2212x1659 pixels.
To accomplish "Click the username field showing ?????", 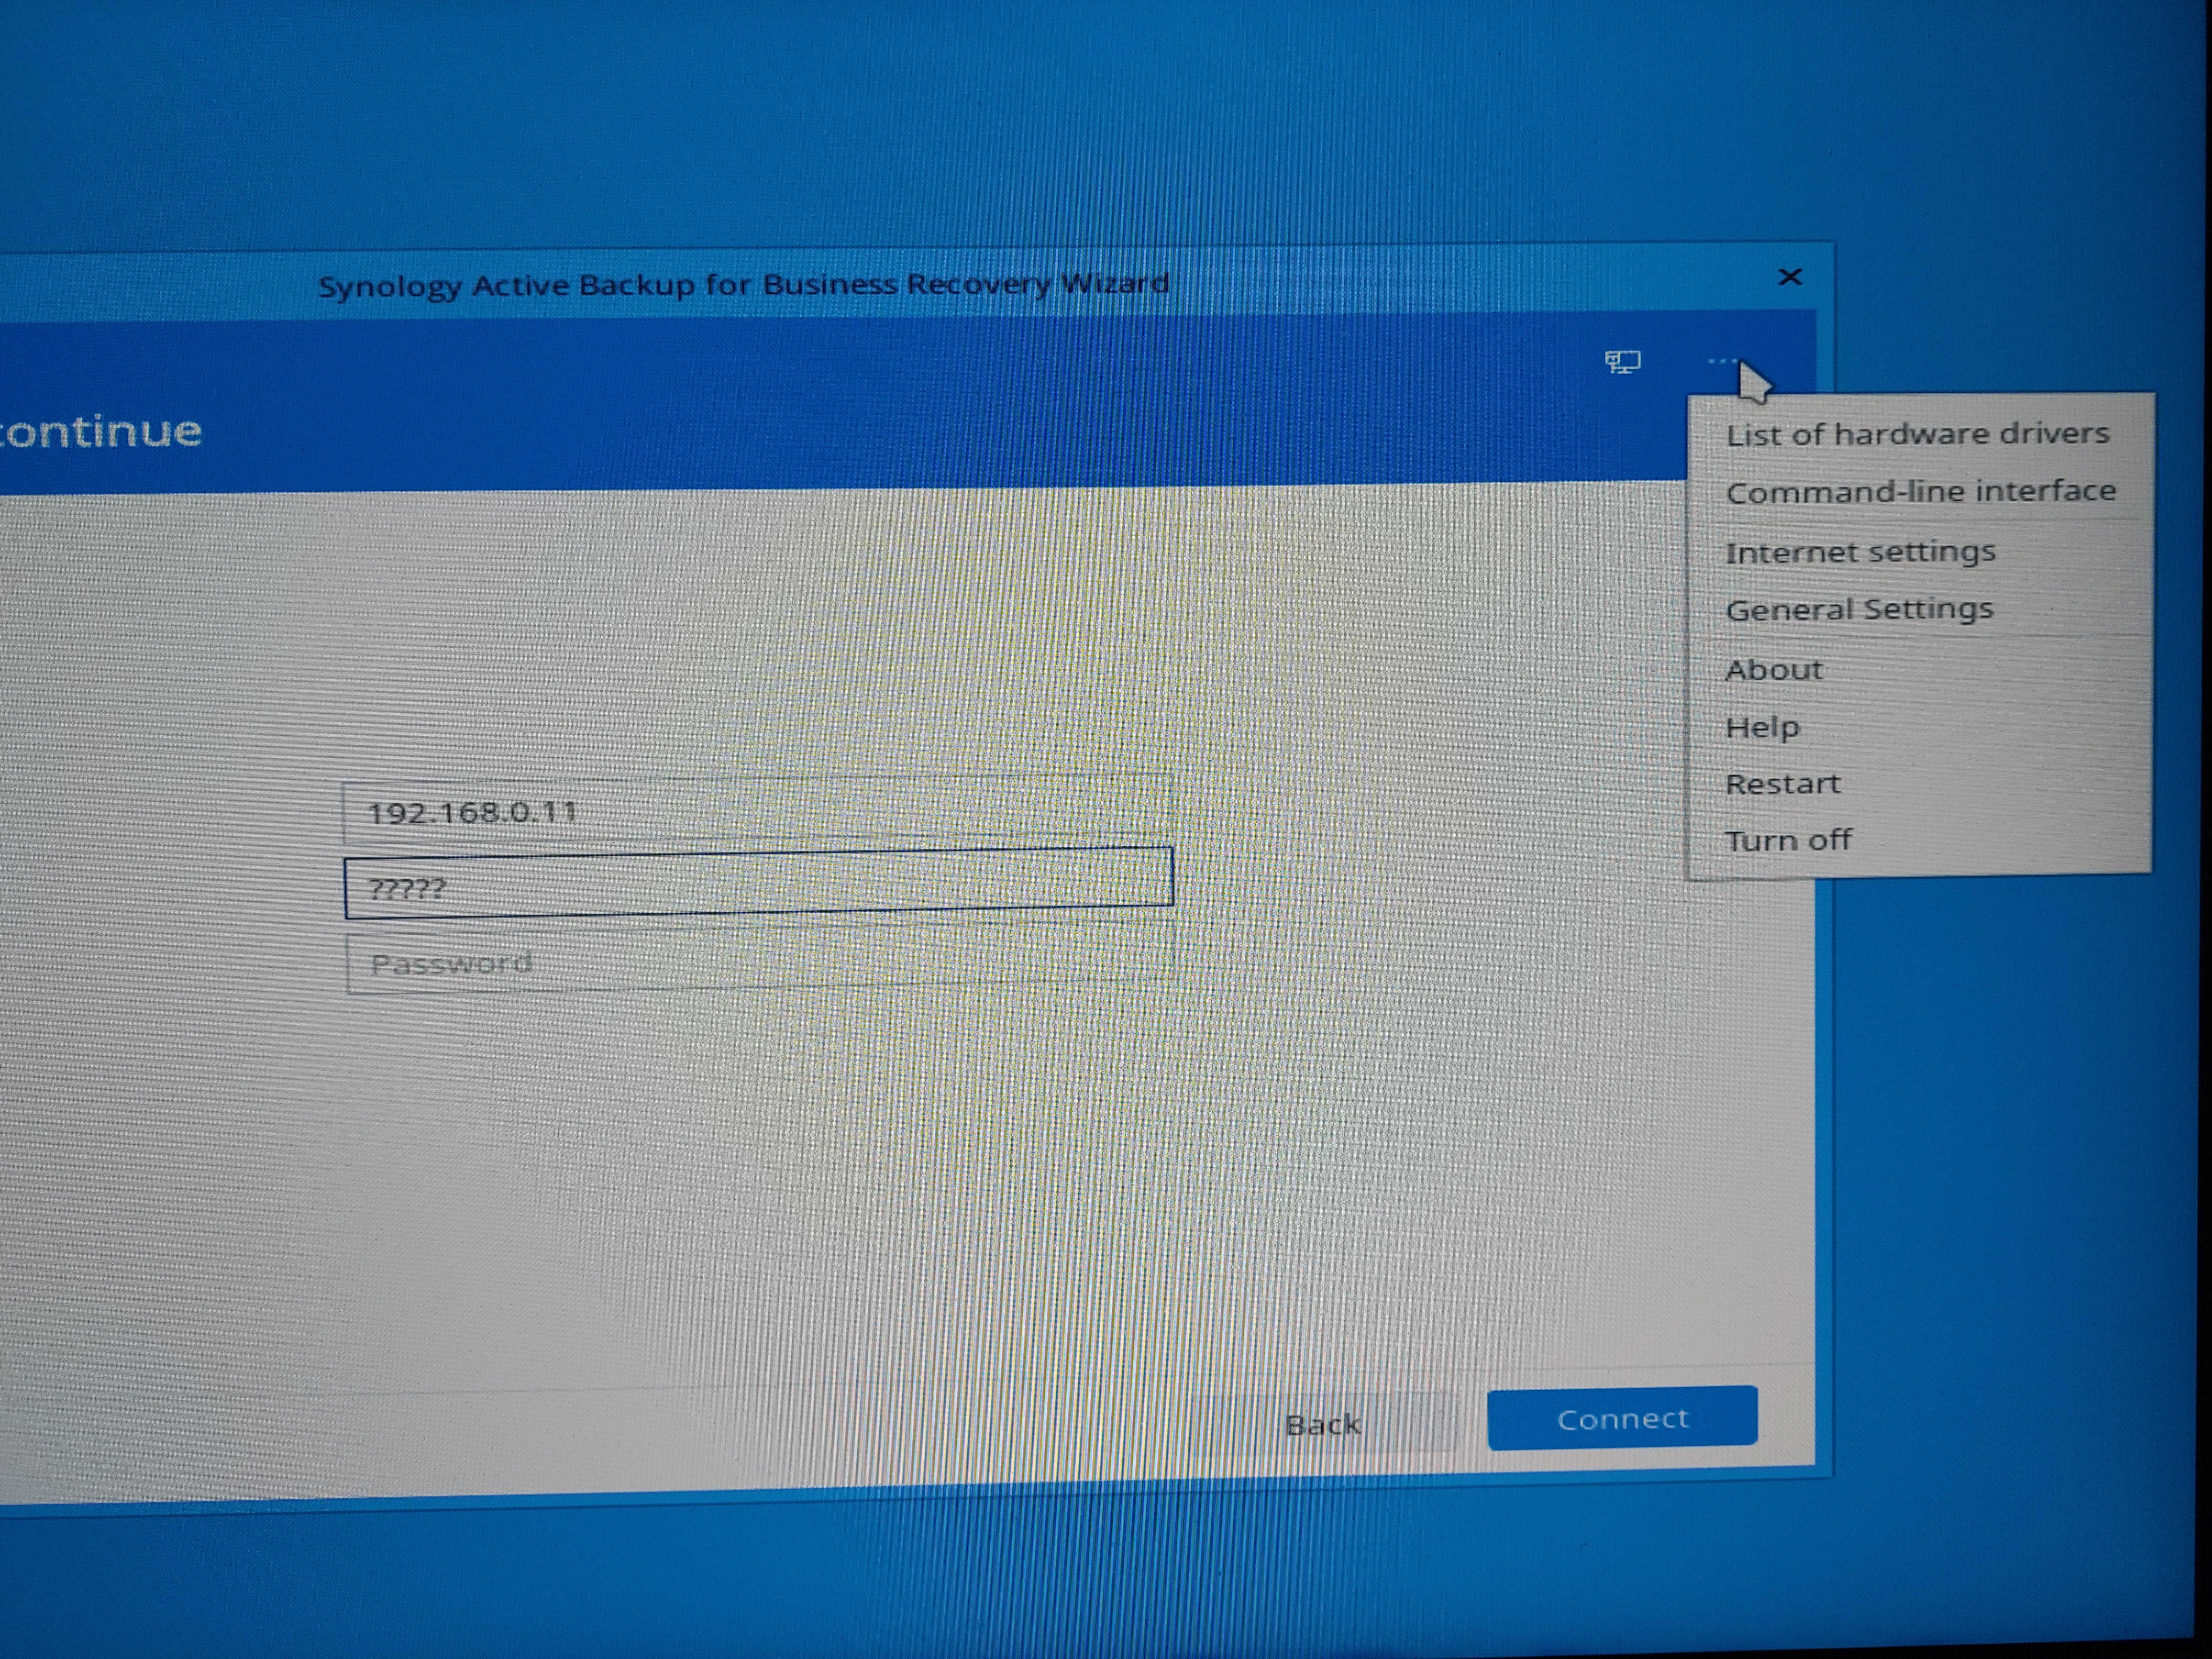I will point(758,883).
